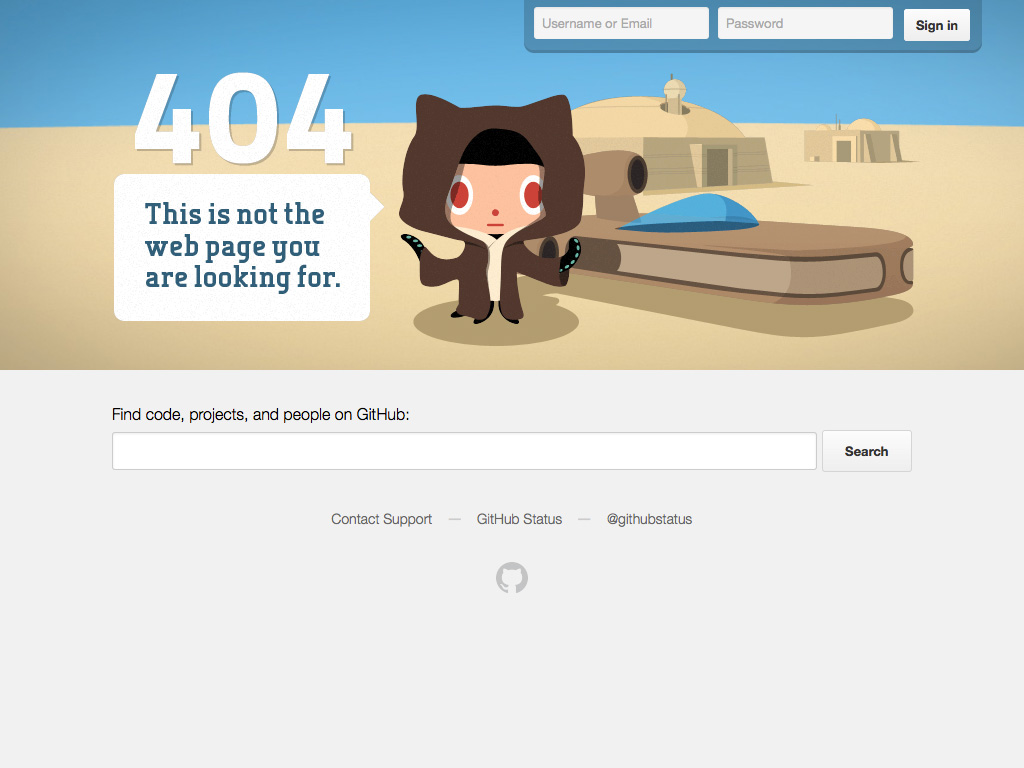1024x768 pixels.
Task: Click the Sign in button
Action: pyautogui.click(x=936, y=25)
